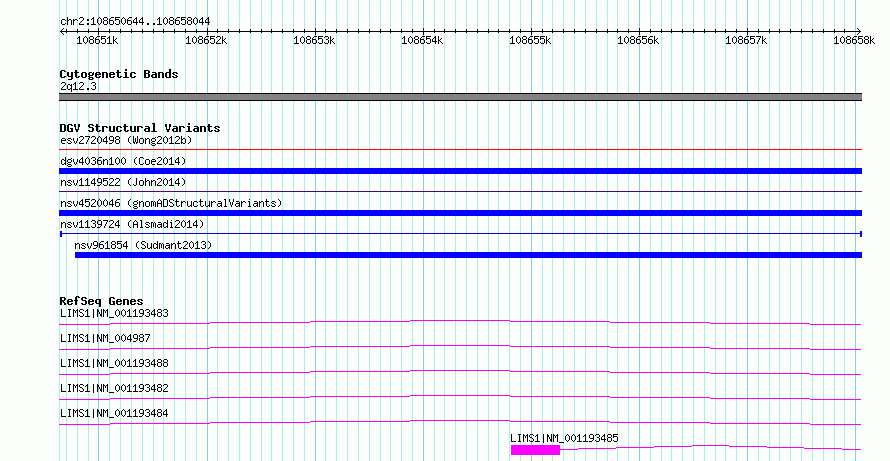Open variant dgv4036n100 (Coe2014) label
This screenshot has width=890, height=461.
coord(123,161)
